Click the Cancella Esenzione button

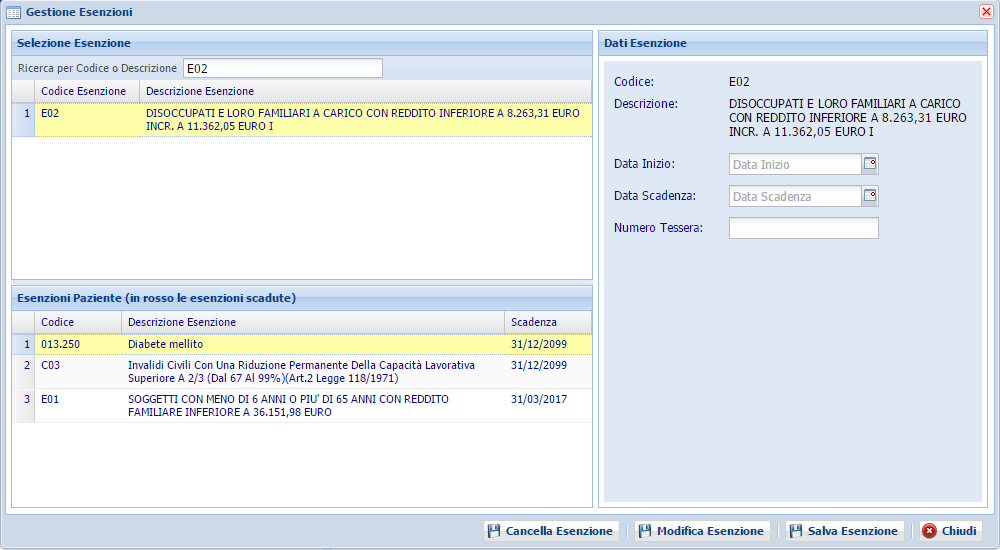(x=552, y=531)
